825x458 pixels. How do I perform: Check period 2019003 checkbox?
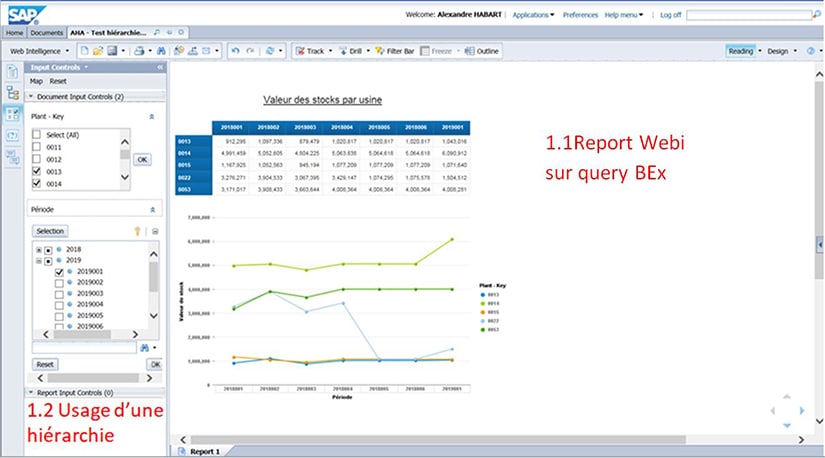coord(59,294)
